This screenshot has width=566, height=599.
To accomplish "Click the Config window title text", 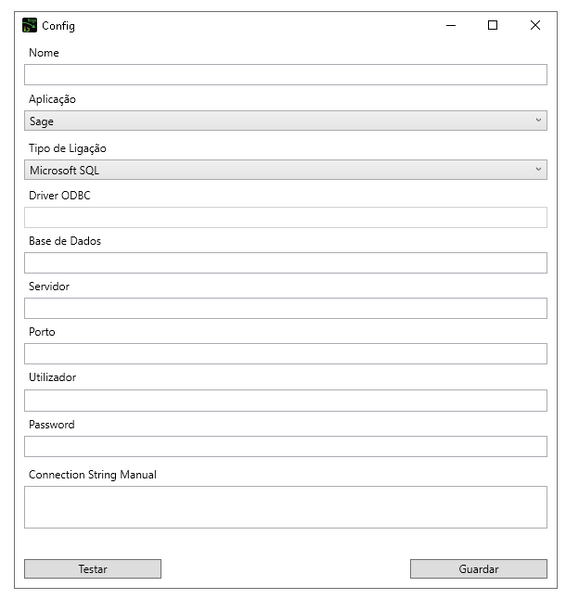I will point(58,26).
